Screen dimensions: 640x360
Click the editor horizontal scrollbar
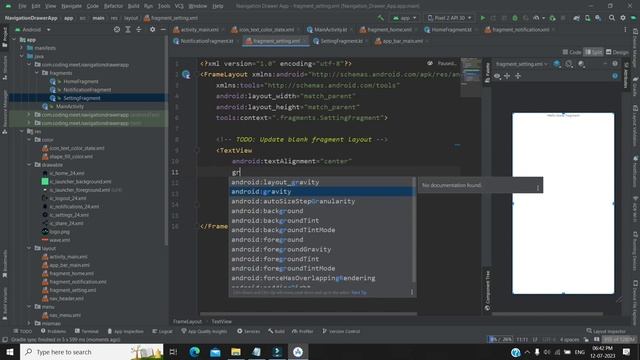(x=308, y=314)
